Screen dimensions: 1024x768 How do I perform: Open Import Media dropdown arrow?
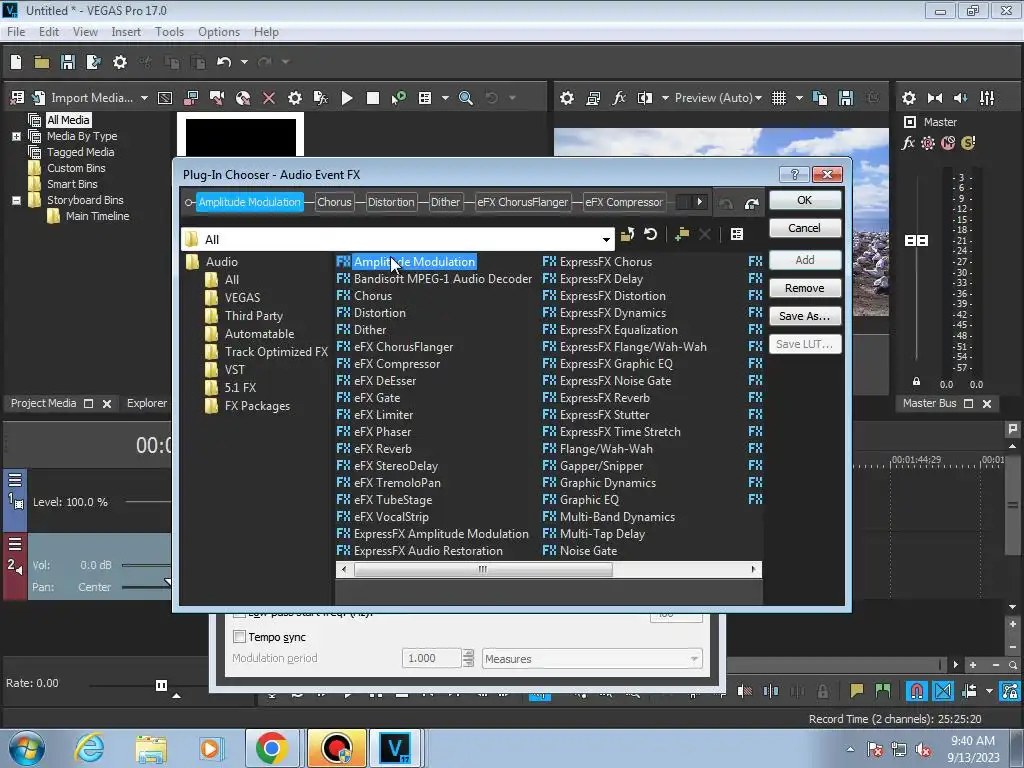[x=144, y=98]
